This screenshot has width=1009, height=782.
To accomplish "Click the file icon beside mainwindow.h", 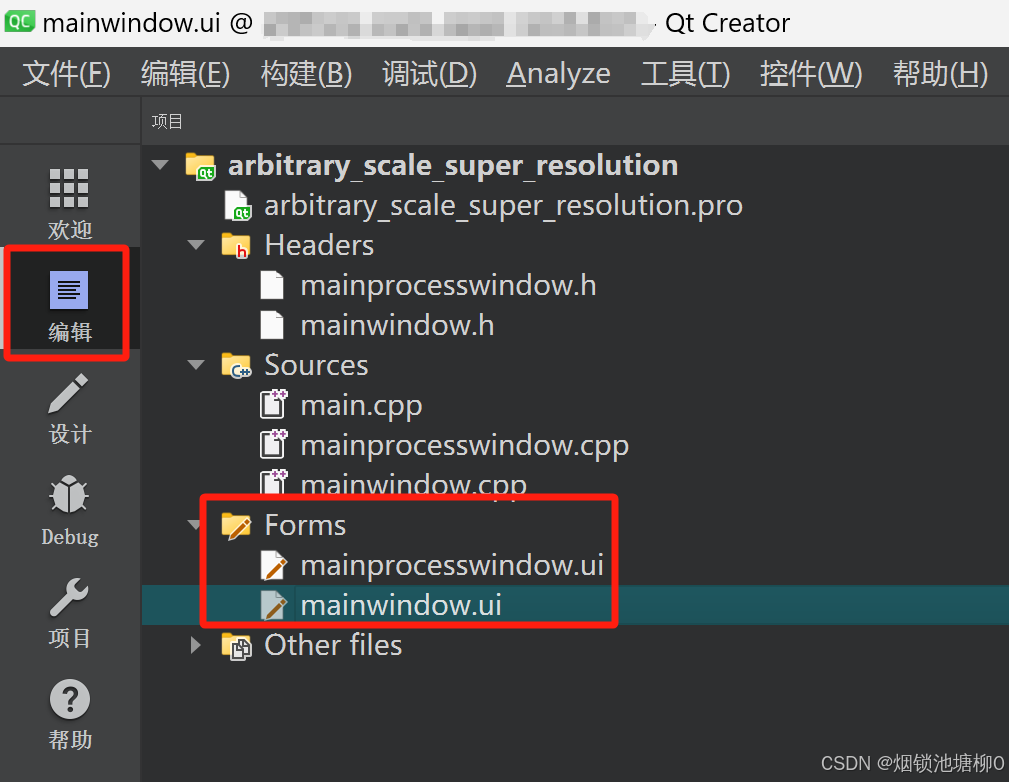I will (272, 325).
